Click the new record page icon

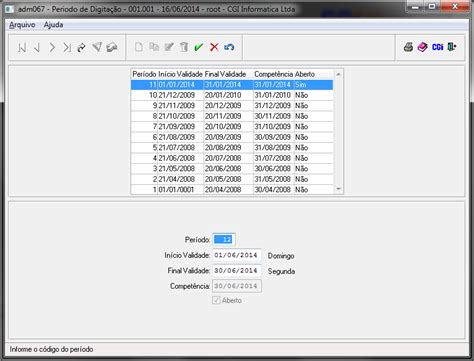point(139,47)
